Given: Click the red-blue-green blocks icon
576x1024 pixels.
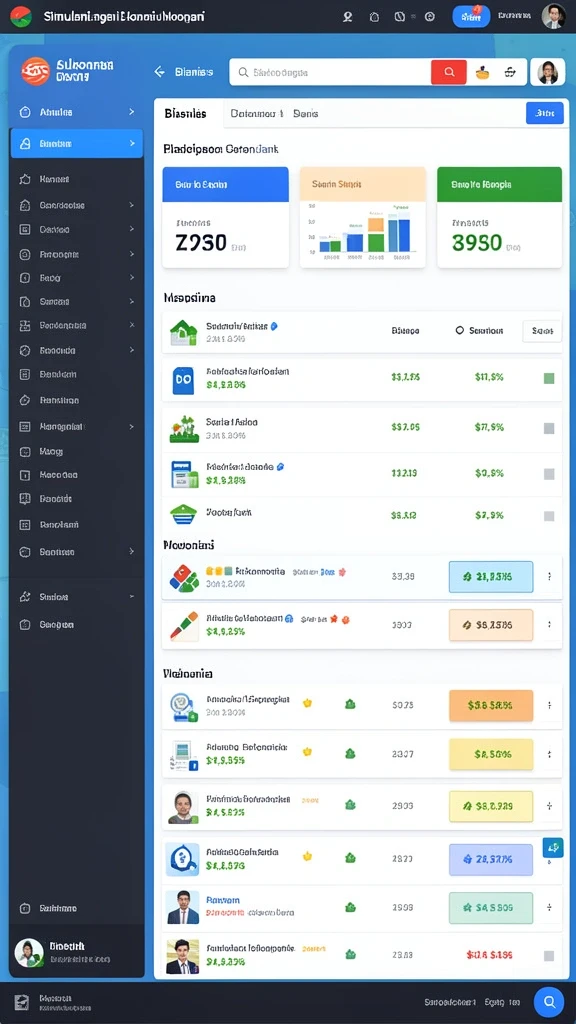Looking at the screenshot, I should click(184, 578).
